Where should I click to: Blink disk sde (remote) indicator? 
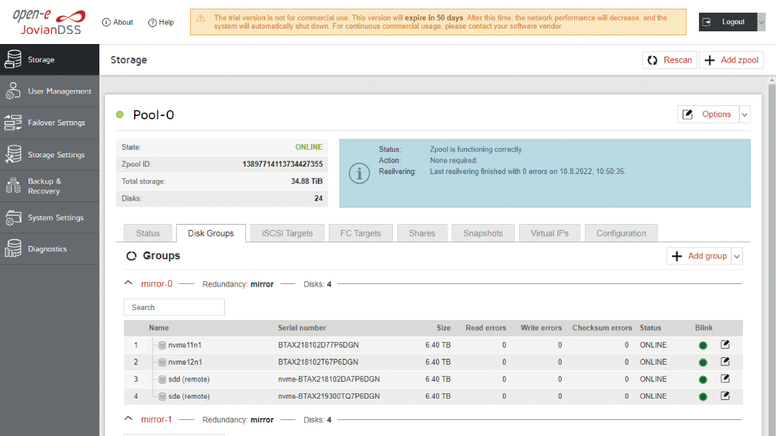pyautogui.click(x=703, y=397)
